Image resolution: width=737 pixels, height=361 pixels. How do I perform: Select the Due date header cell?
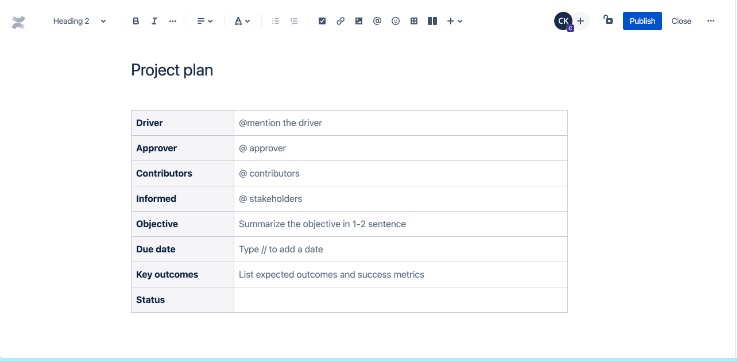click(x=182, y=249)
